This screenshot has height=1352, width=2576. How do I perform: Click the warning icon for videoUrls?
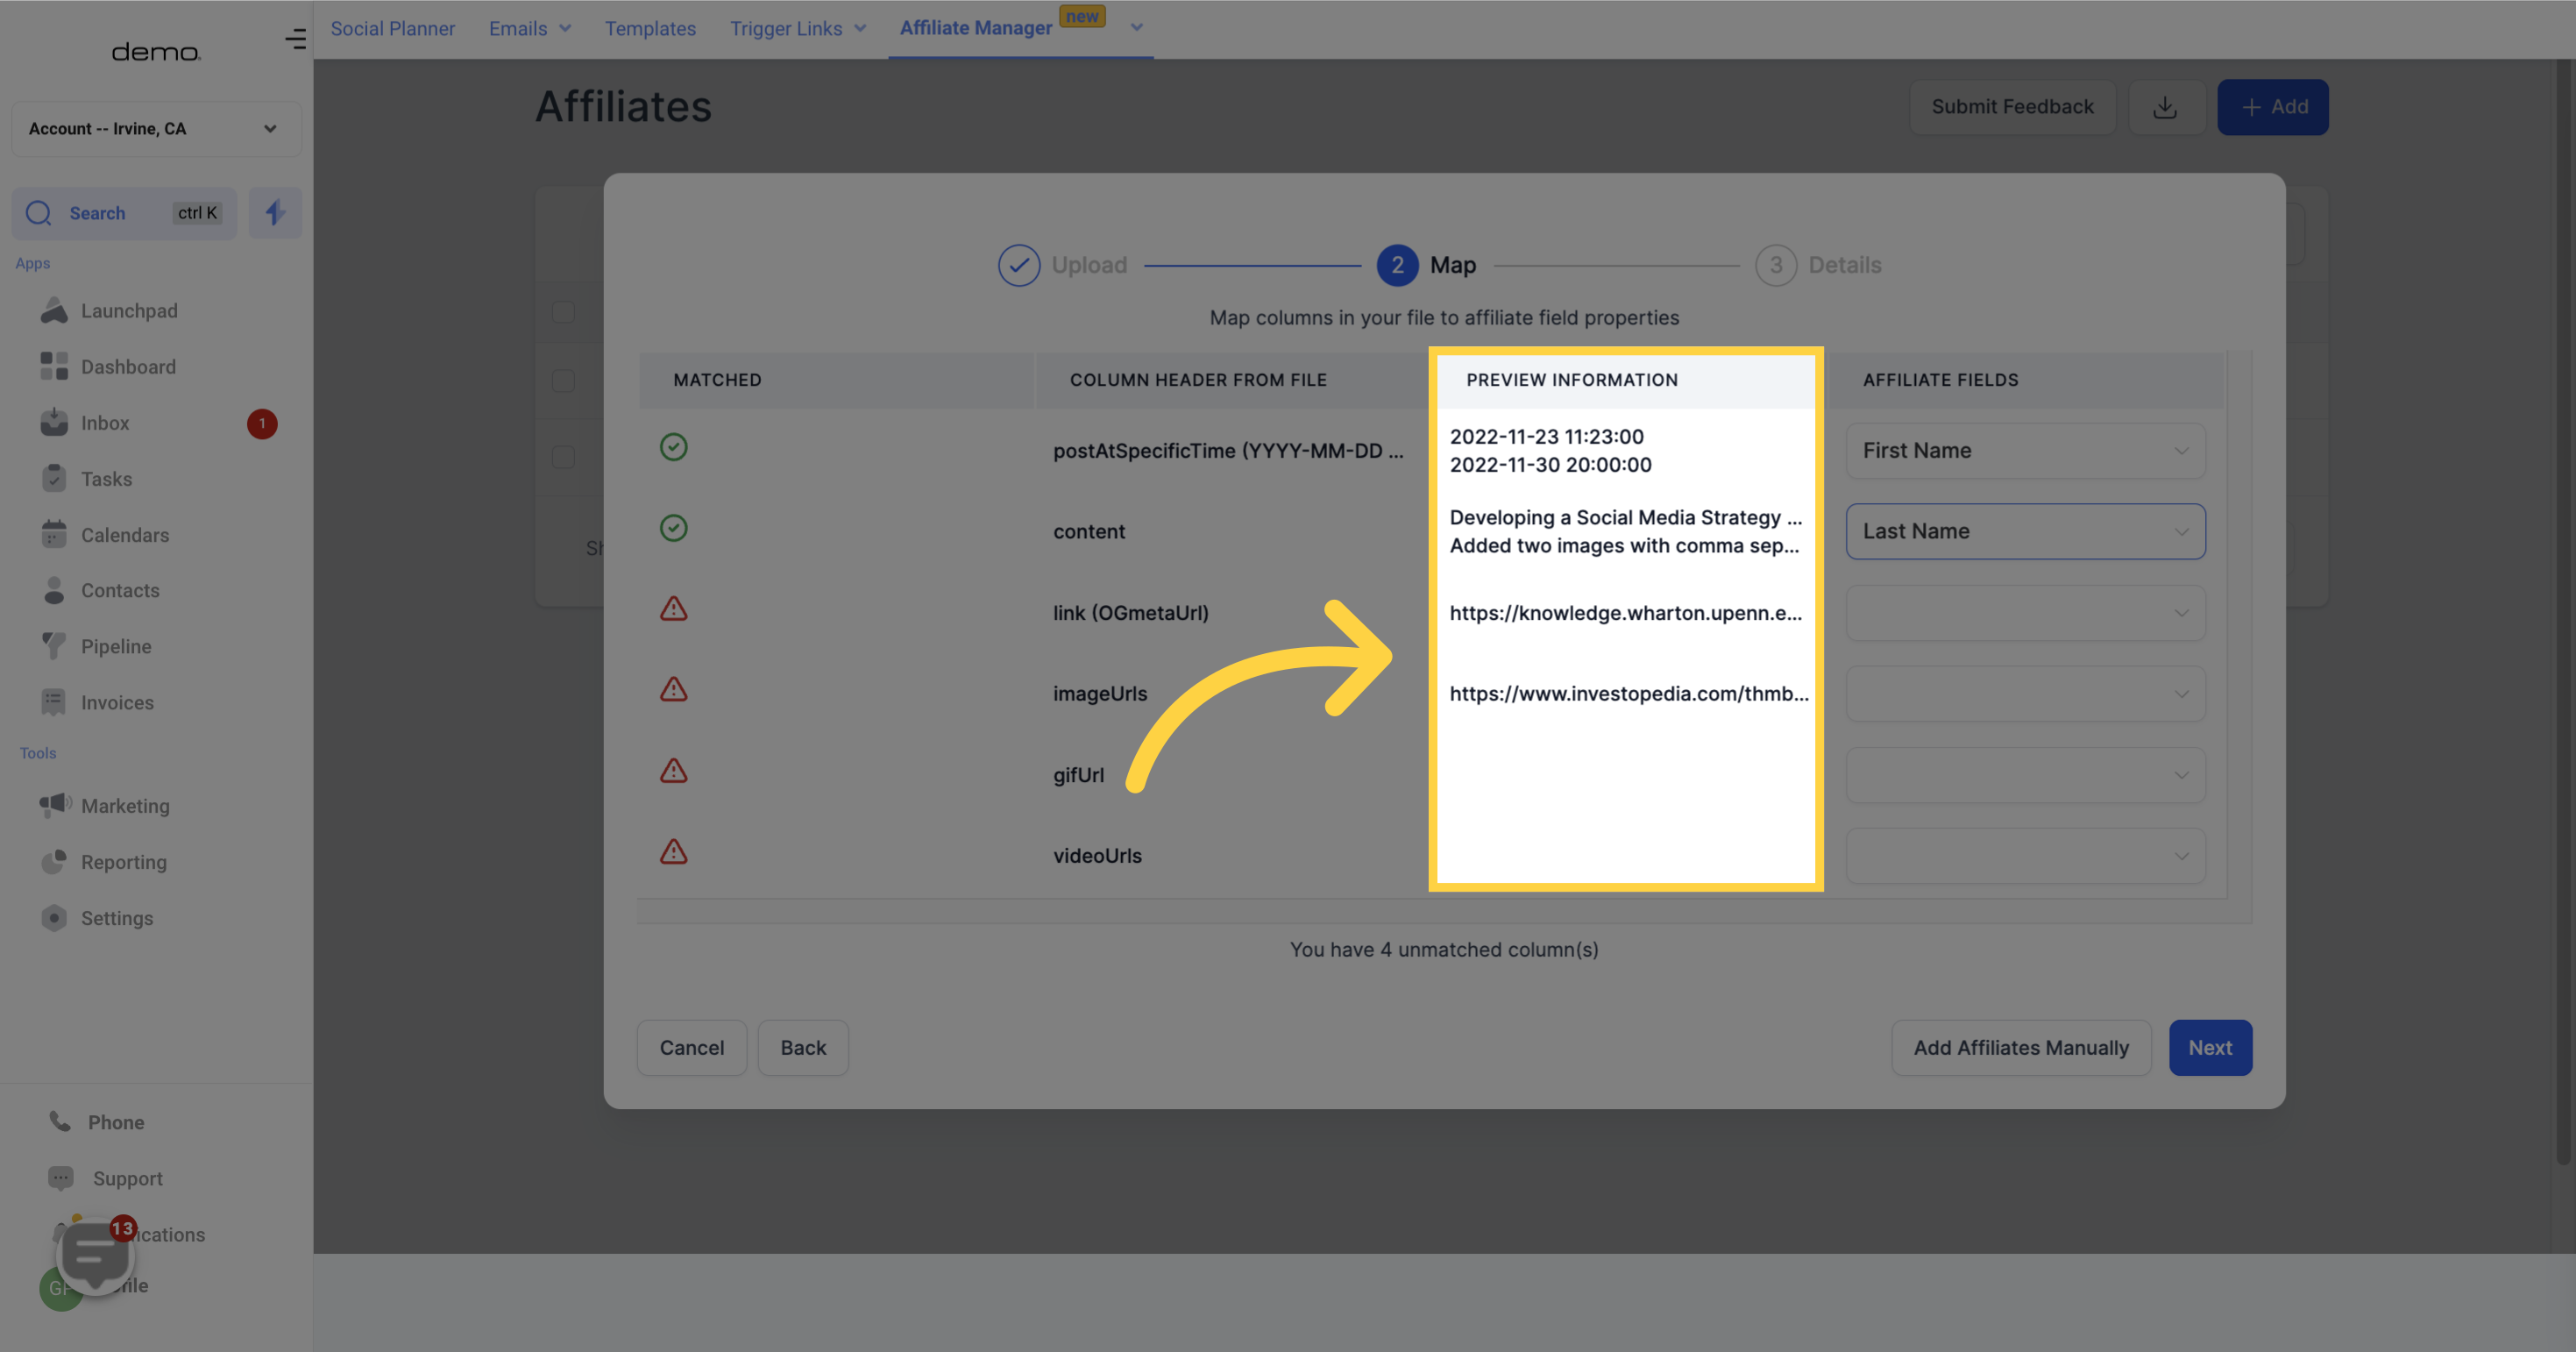click(x=674, y=852)
